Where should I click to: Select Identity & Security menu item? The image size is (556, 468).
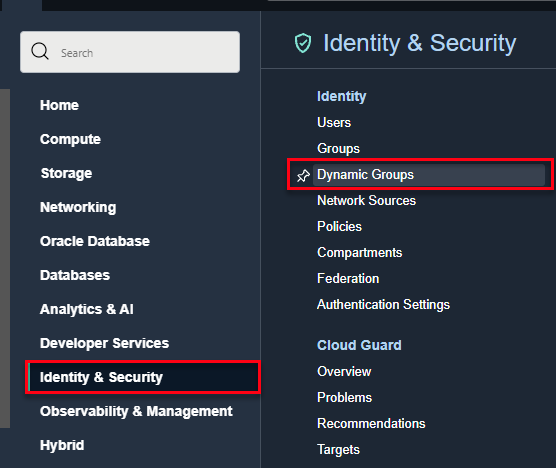(144, 377)
